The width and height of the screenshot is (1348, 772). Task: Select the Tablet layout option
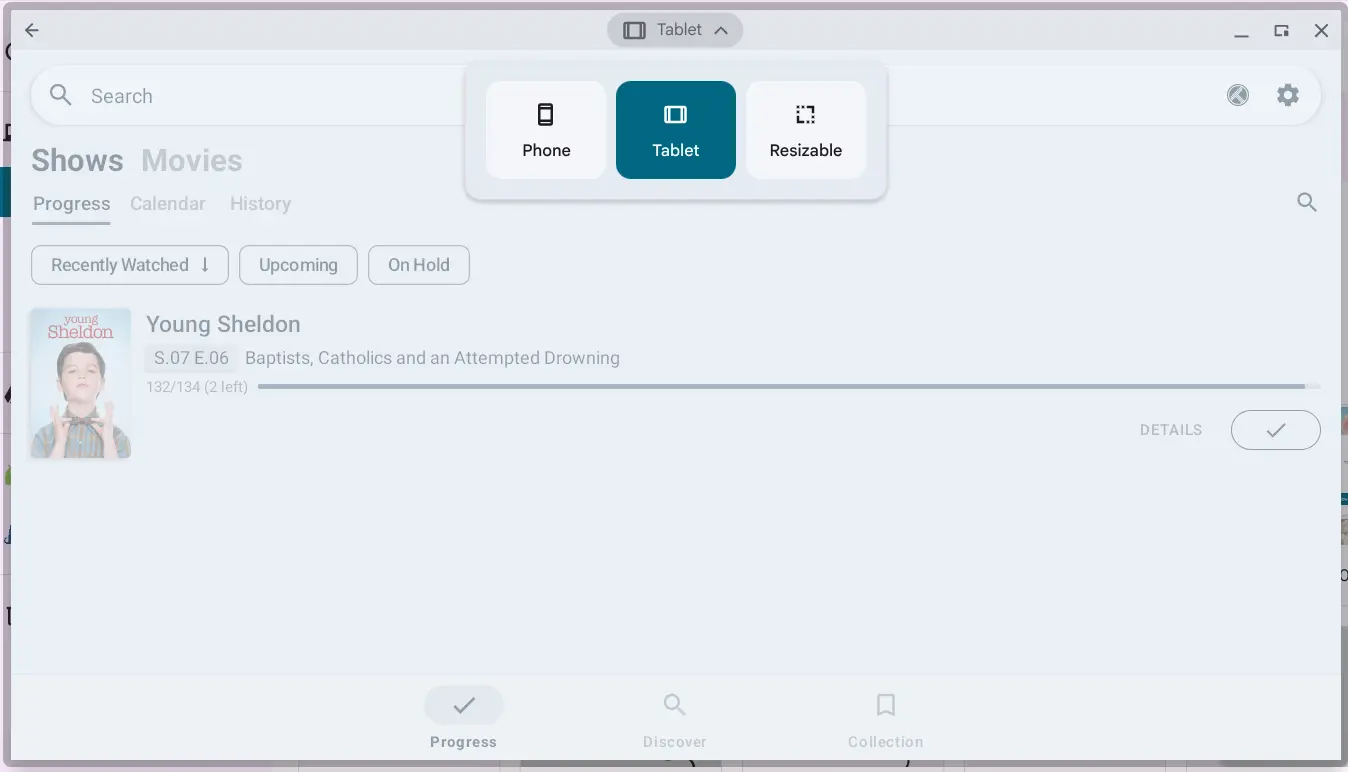click(676, 130)
